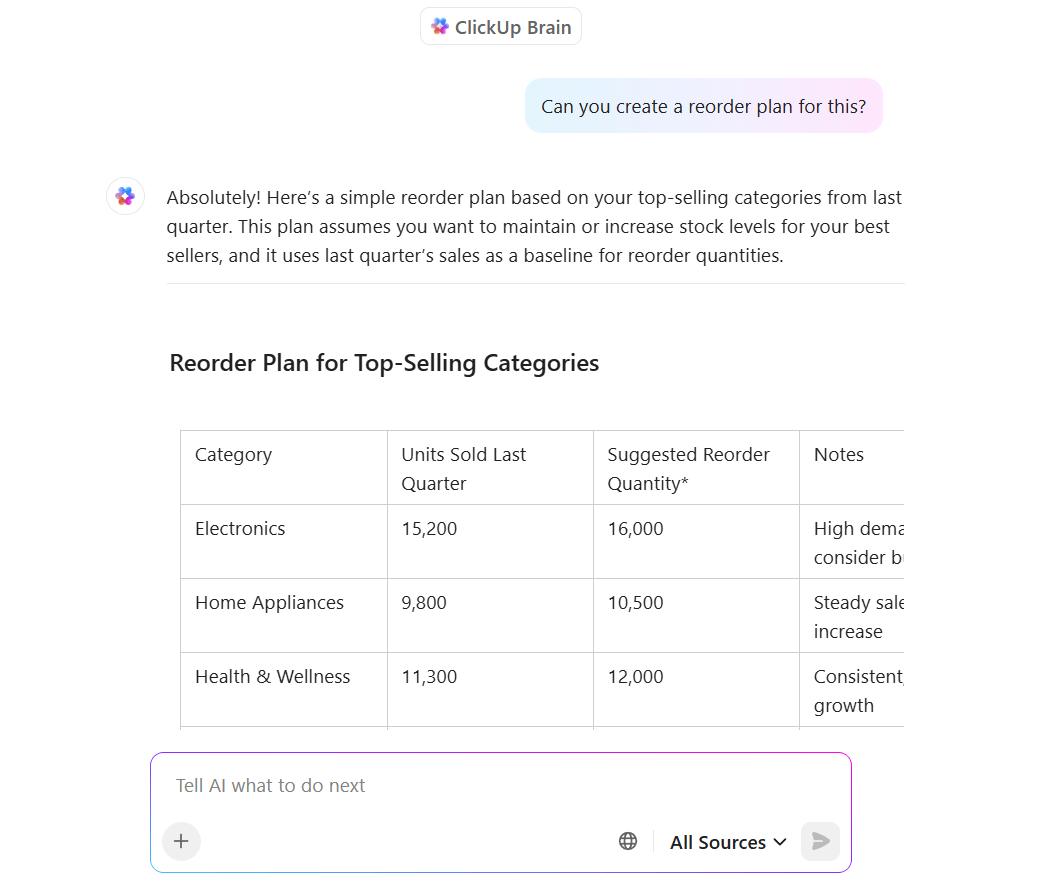This screenshot has height=891, width=1047.
Task: Click the Suggested Reorder Quantity header
Action: (x=688, y=468)
